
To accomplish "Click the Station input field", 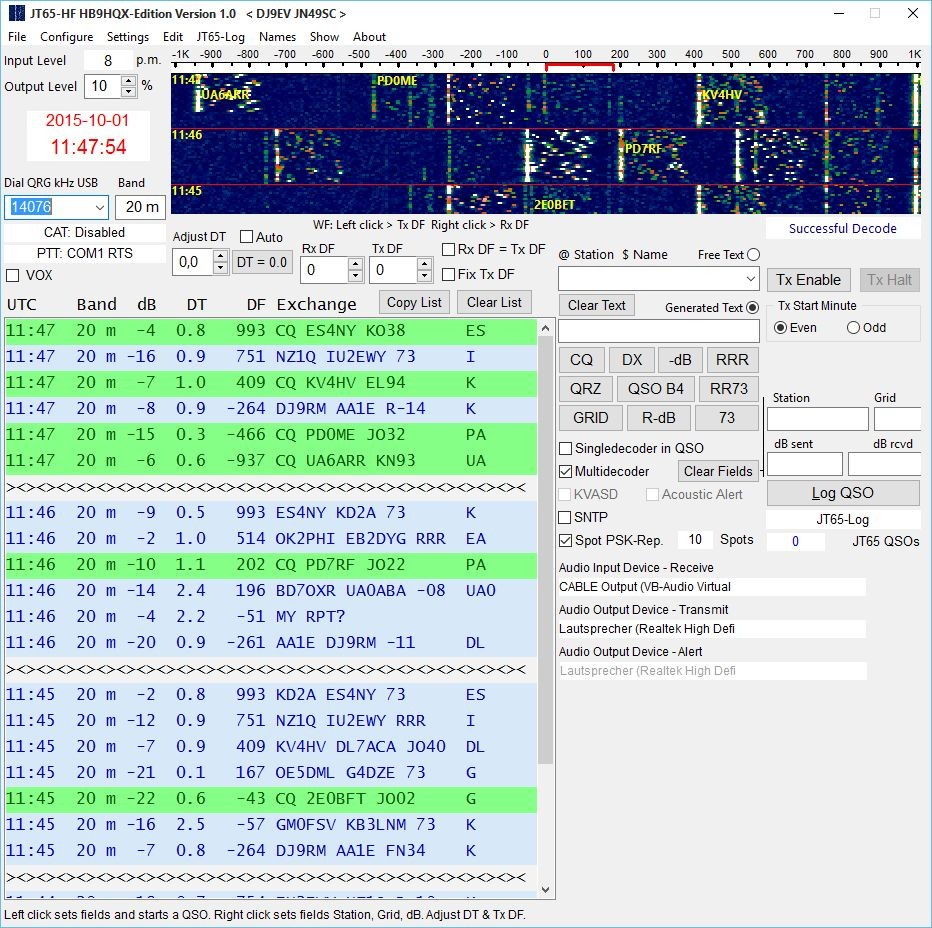I will pos(818,419).
